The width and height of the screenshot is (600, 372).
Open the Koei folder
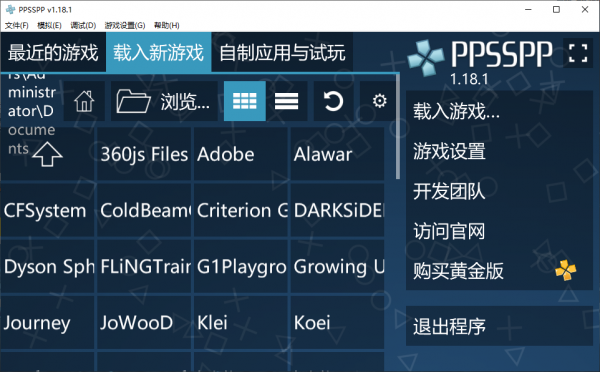pyautogui.click(x=338, y=323)
